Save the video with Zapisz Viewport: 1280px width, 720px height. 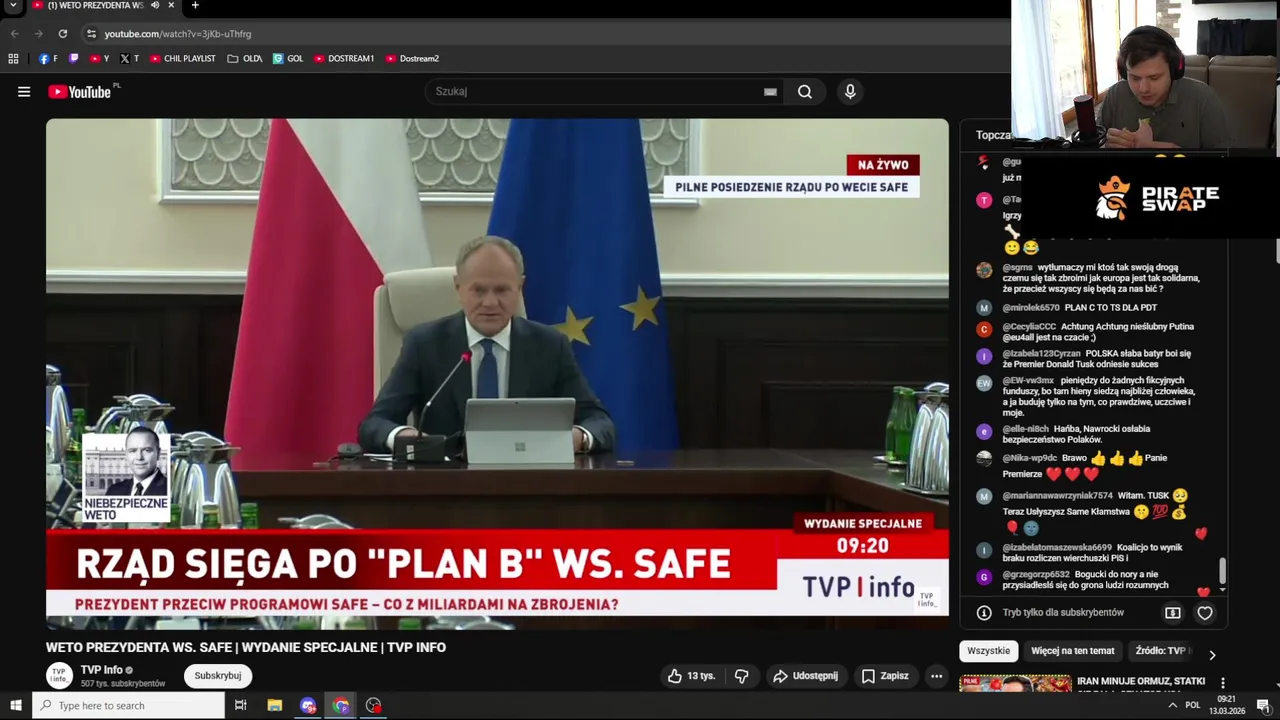click(x=885, y=676)
